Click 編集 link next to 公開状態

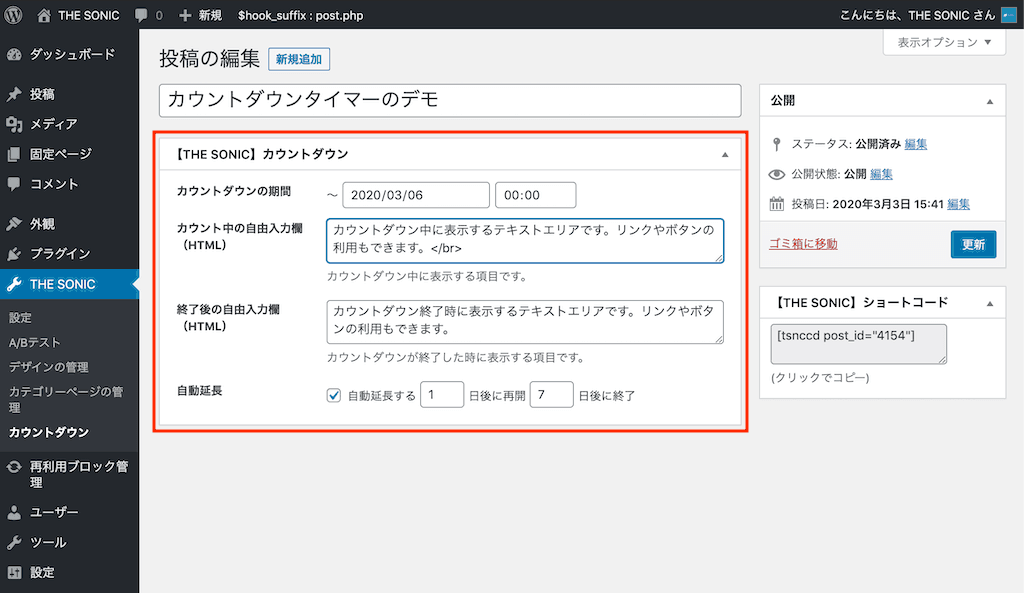point(881,174)
